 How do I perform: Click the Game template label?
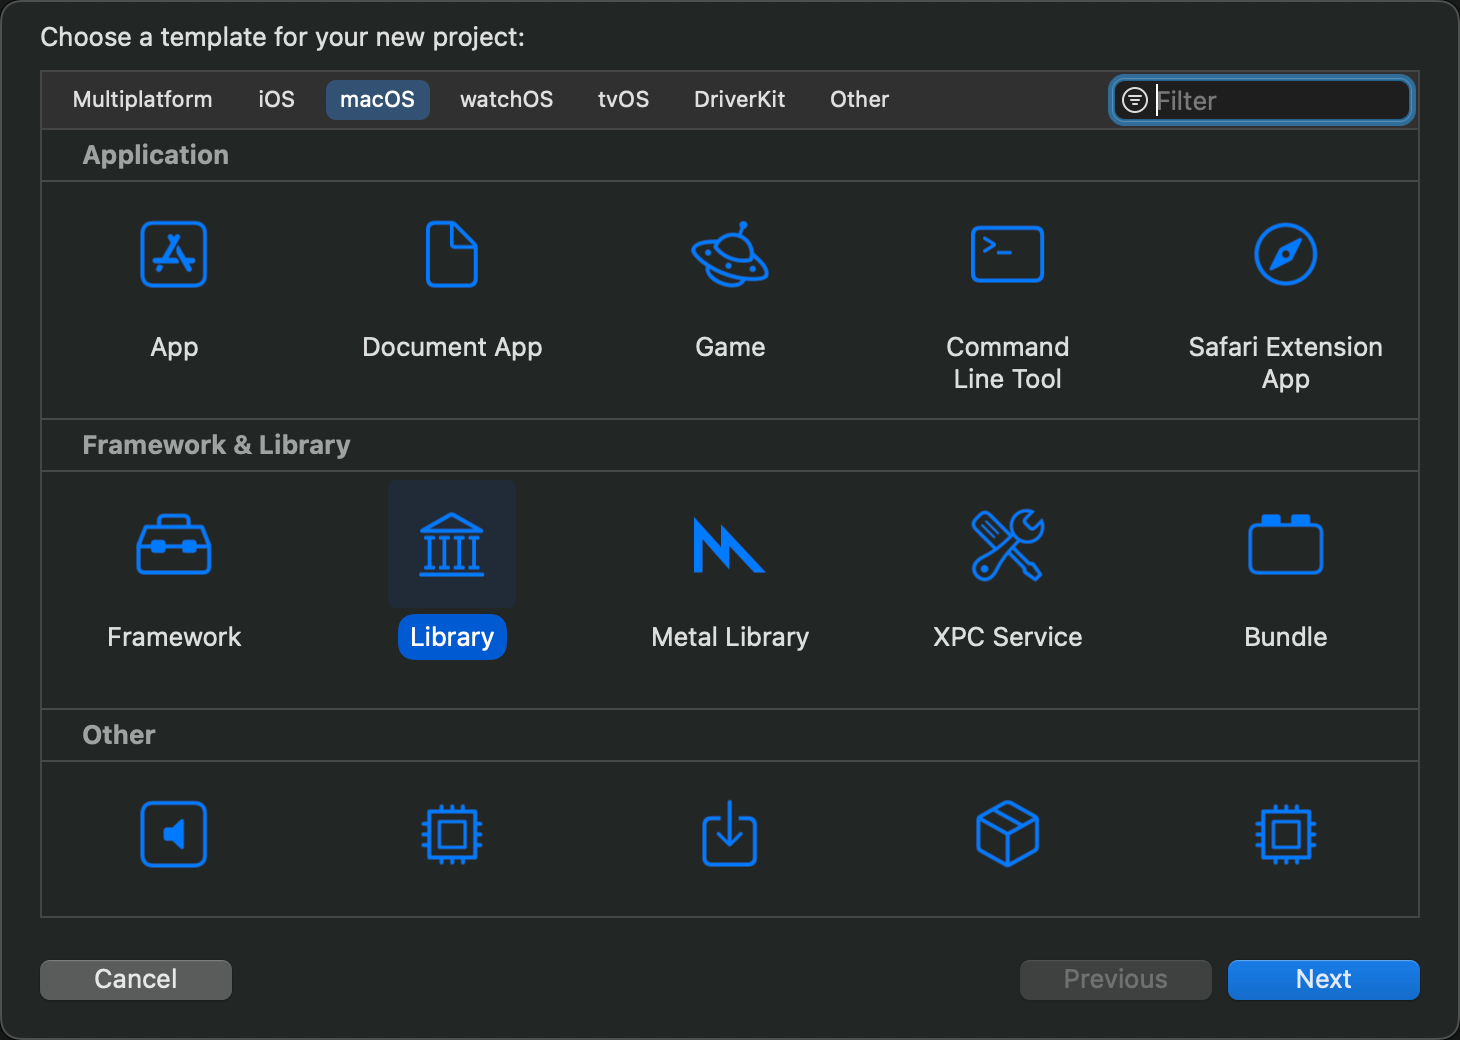coord(730,347)
